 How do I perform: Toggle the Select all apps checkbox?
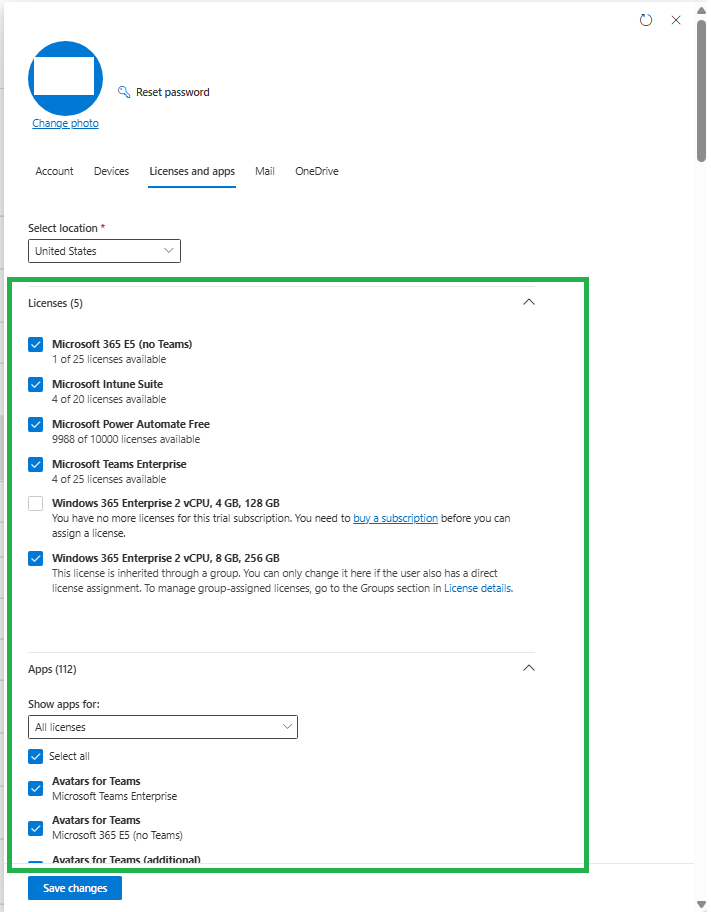pyautogui.click(x=35, y=756)
